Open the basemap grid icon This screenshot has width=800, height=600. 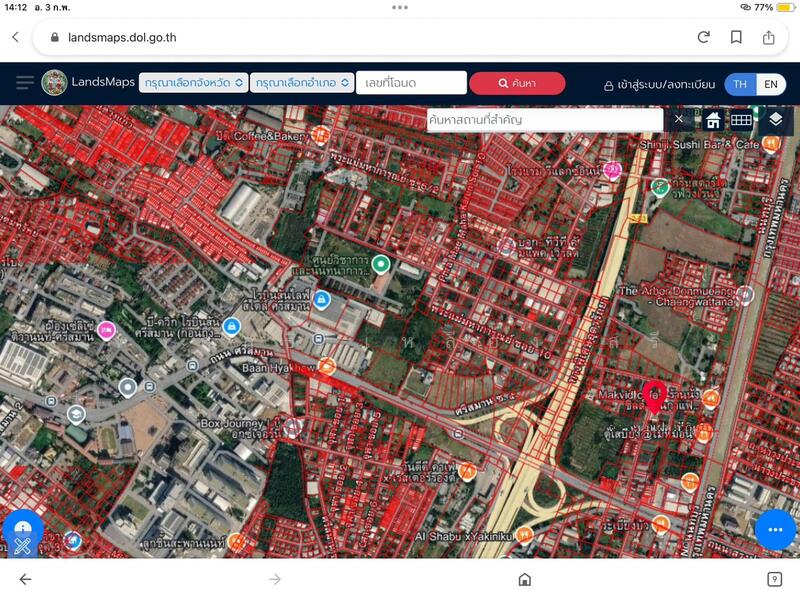pyautogui.click(x=741, y=120)
